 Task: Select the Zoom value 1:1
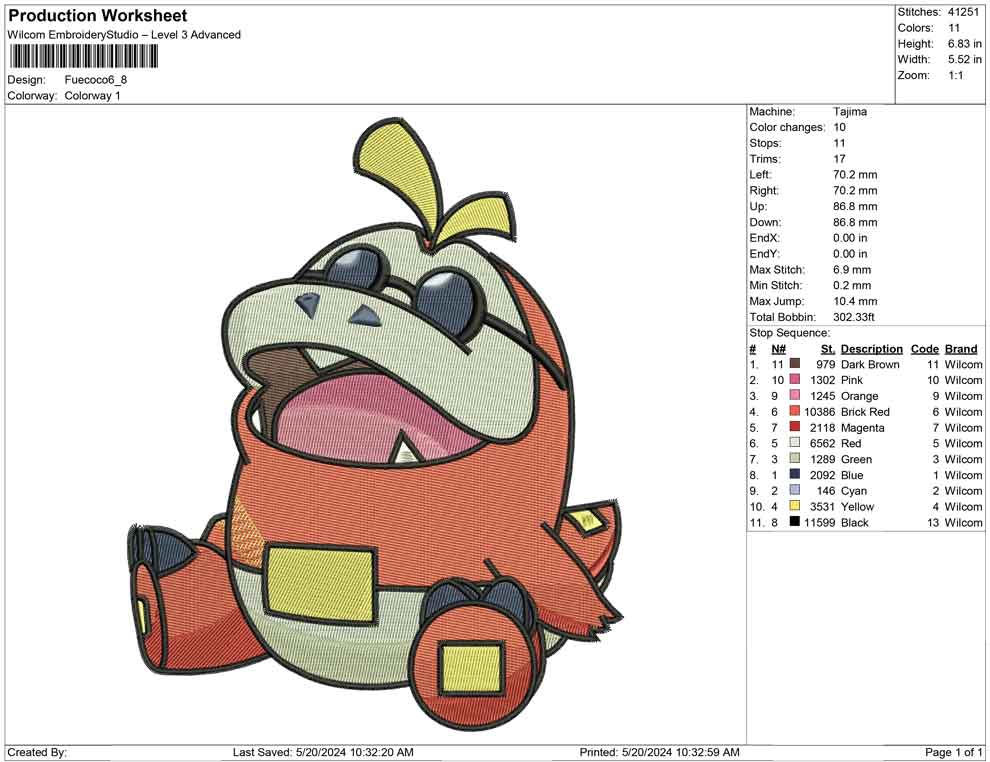[x=955, y=75]
